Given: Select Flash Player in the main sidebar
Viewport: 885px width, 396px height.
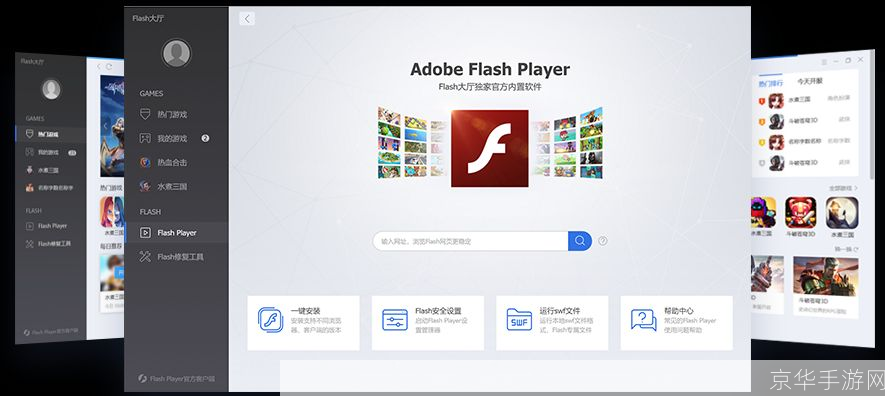Looking at the screenshot, I should [176, 232].
